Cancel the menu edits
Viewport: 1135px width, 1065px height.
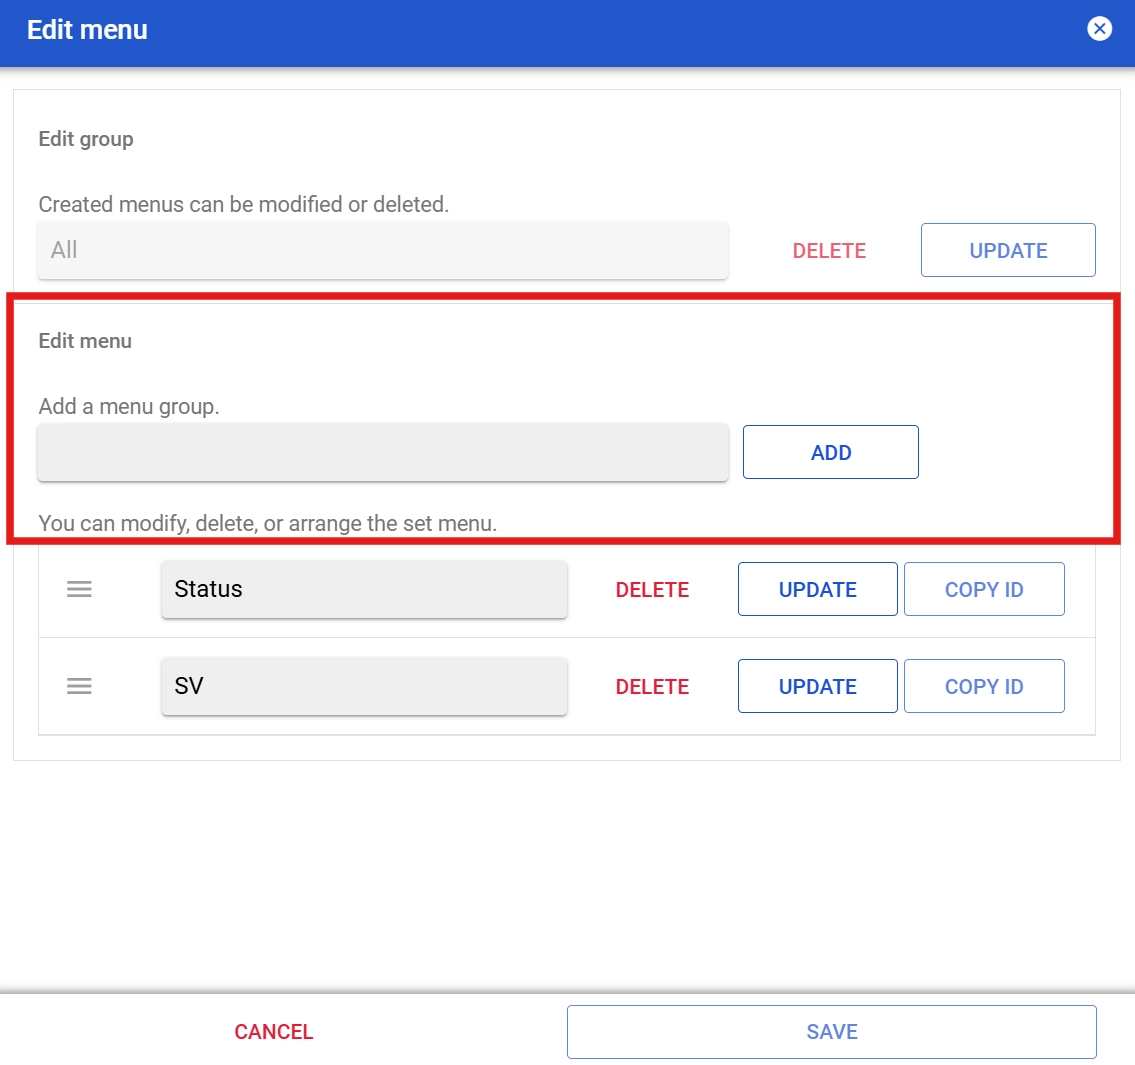pos(274,1032)
